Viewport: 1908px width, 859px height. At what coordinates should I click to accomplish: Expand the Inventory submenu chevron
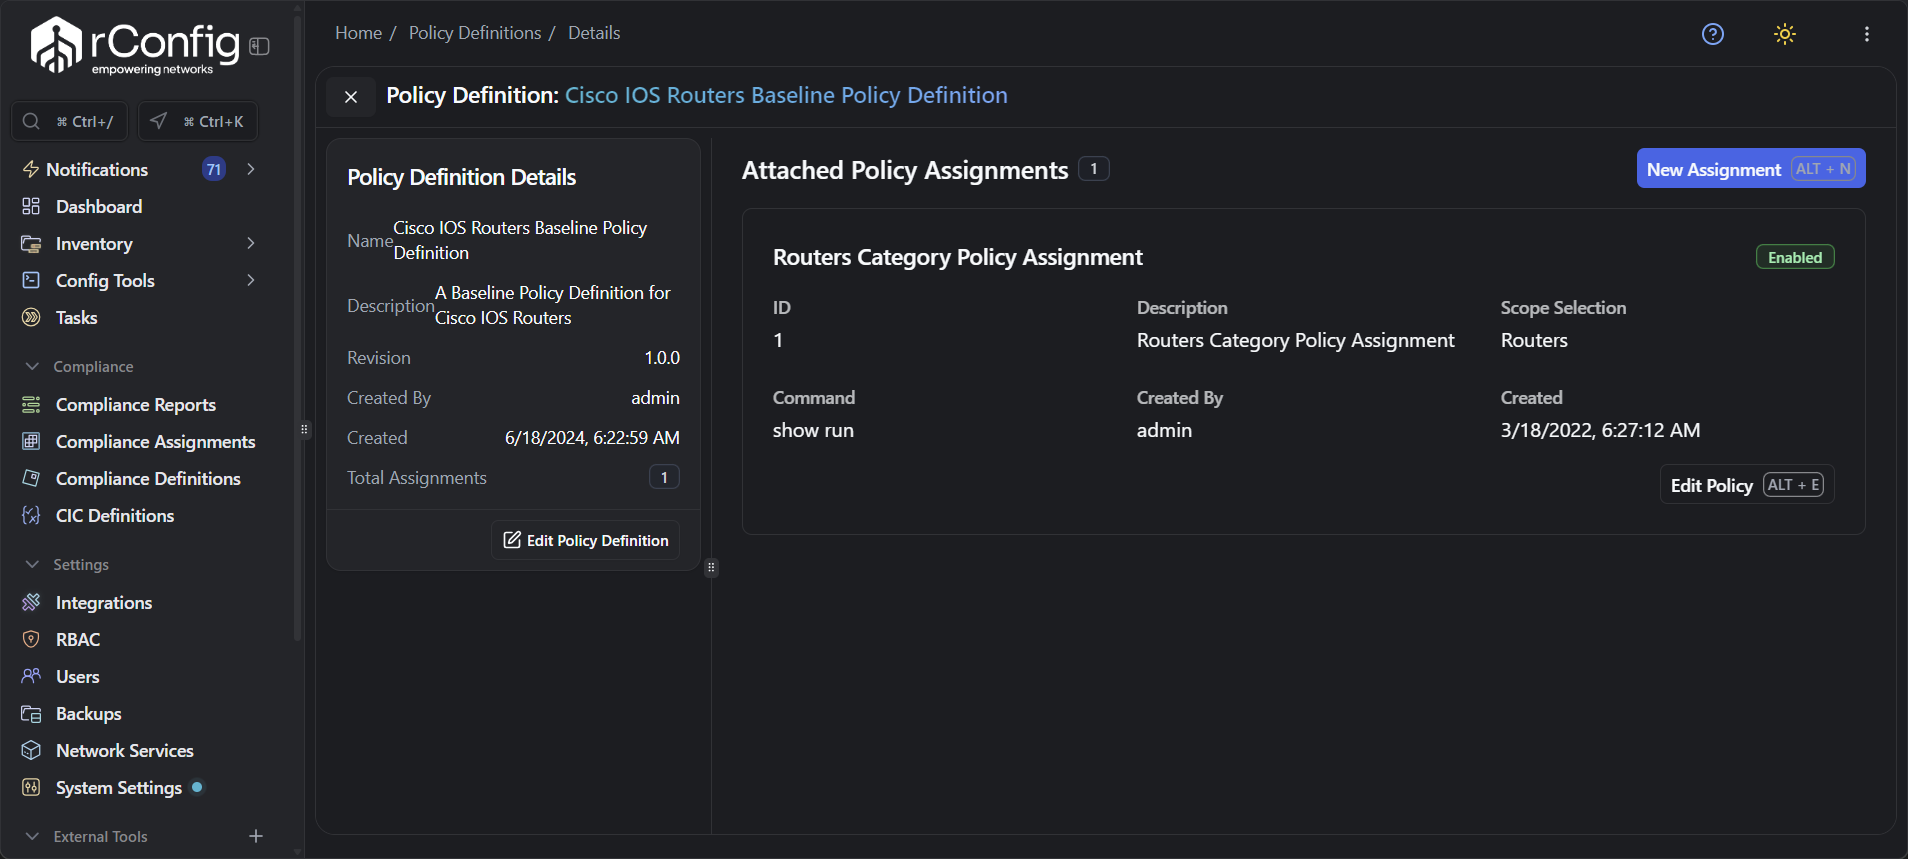tap(251, 243)
